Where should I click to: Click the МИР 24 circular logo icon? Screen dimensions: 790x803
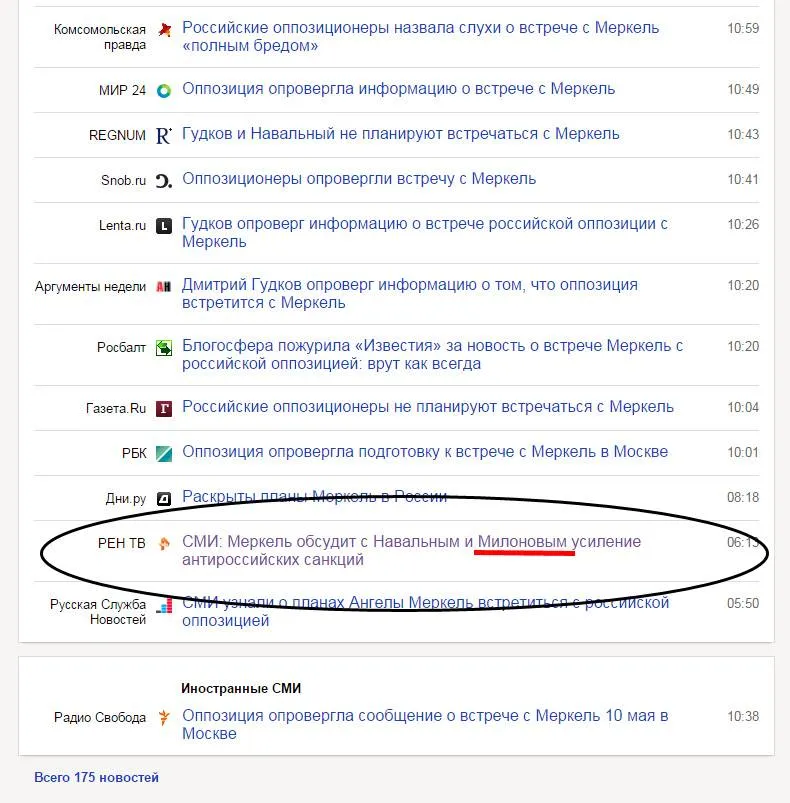coord(164,91)
